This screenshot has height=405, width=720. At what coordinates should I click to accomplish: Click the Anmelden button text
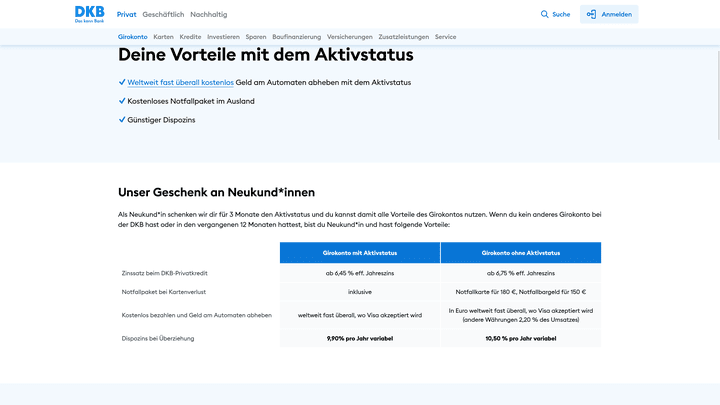pyautogui.click(x=617, y=14)
